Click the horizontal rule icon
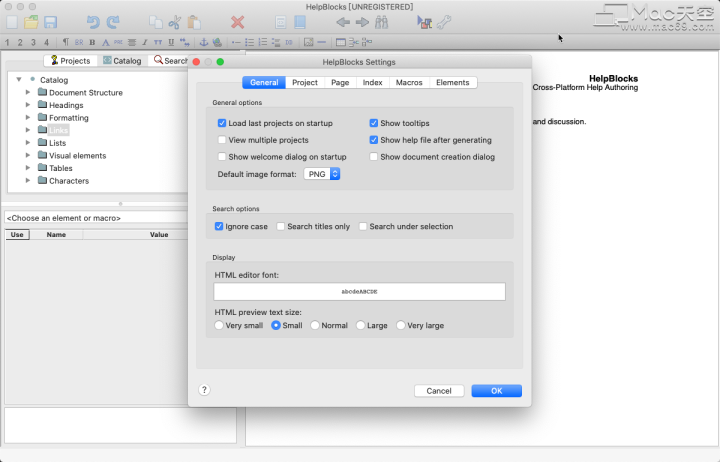720x462 pixels. point(321,42)
